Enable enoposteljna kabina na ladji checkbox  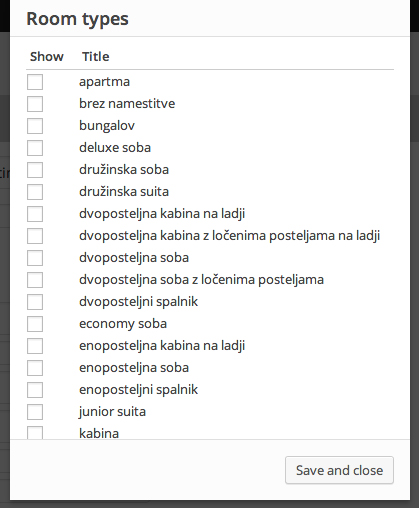(35, 346)
